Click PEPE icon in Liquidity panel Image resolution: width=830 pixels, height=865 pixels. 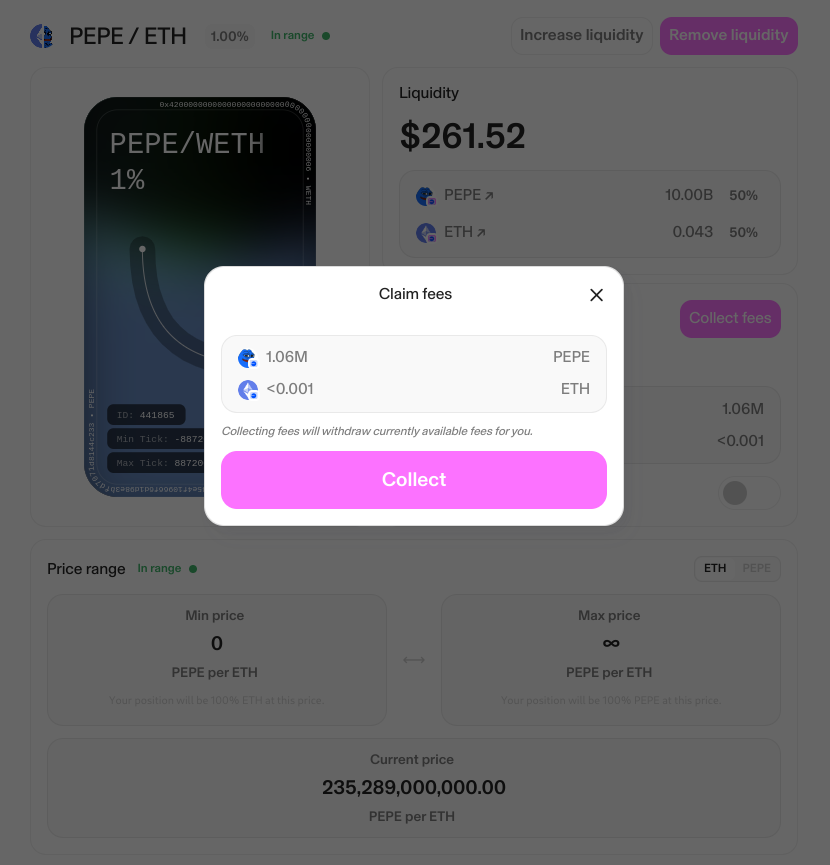pos(426,196)
